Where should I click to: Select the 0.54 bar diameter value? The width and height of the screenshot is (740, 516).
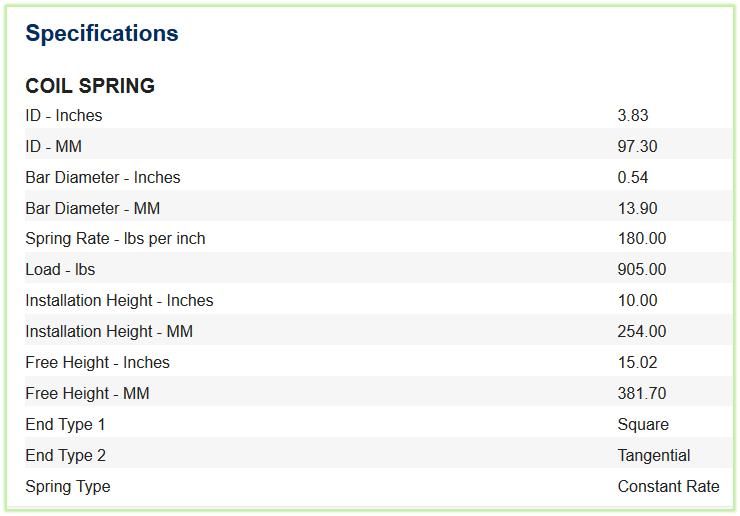[633, 178]
